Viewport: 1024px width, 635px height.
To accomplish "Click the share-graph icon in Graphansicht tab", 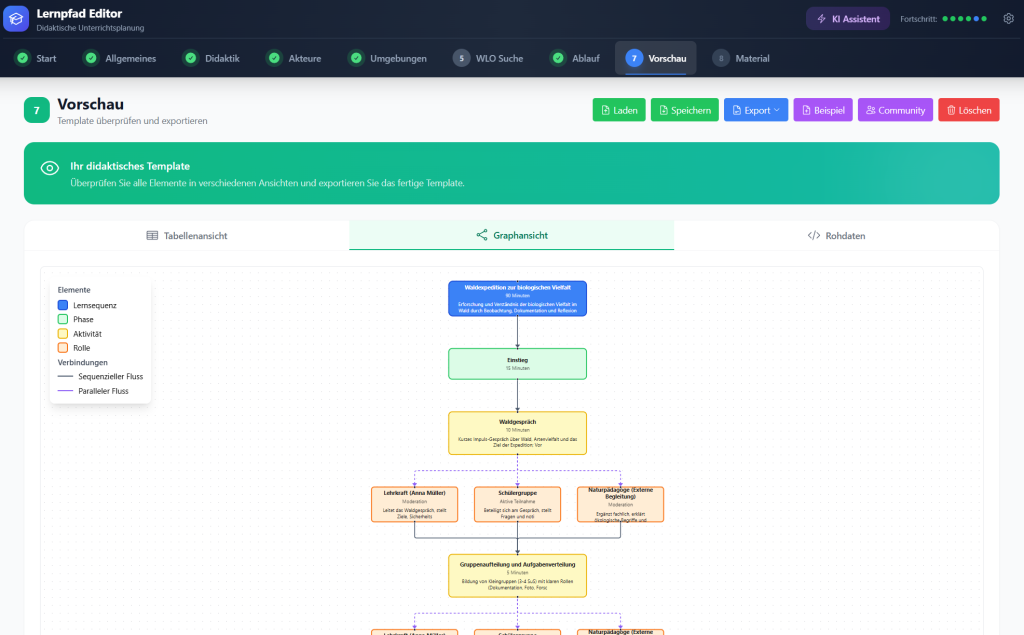I will pyautogui.click(x=482, y=235).
